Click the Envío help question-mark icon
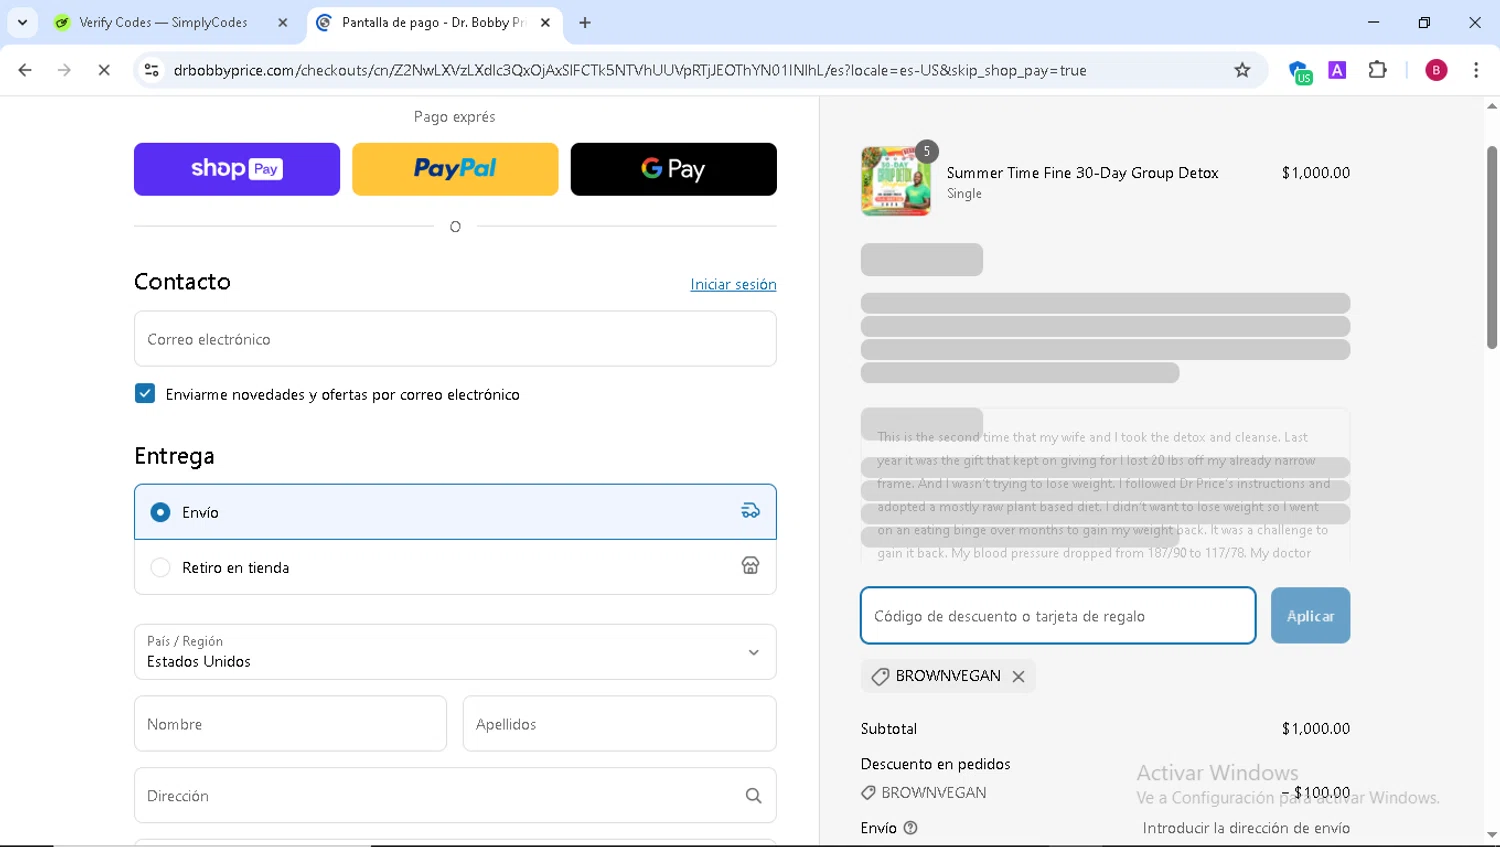The image size is (1500, 847). (x=910, y=828)
